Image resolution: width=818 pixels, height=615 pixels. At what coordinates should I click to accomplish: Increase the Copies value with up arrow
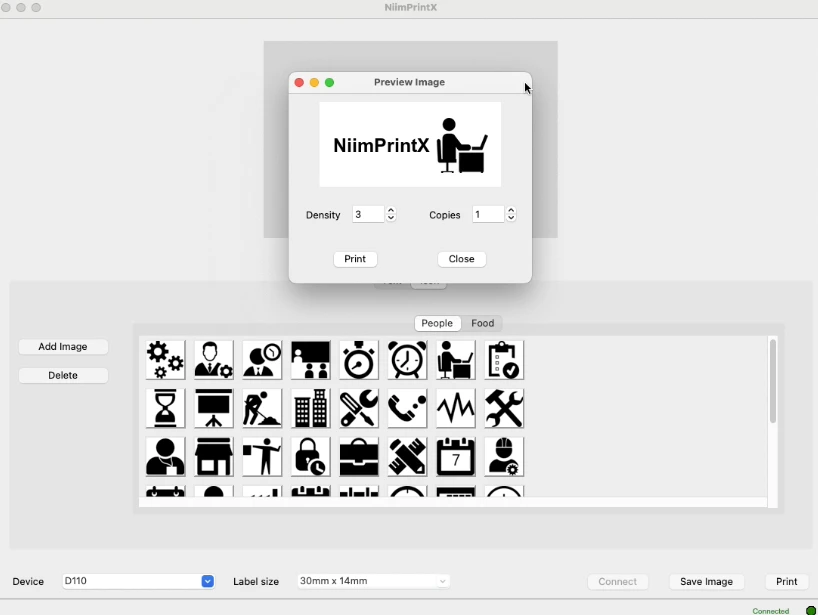pos(511,211)
